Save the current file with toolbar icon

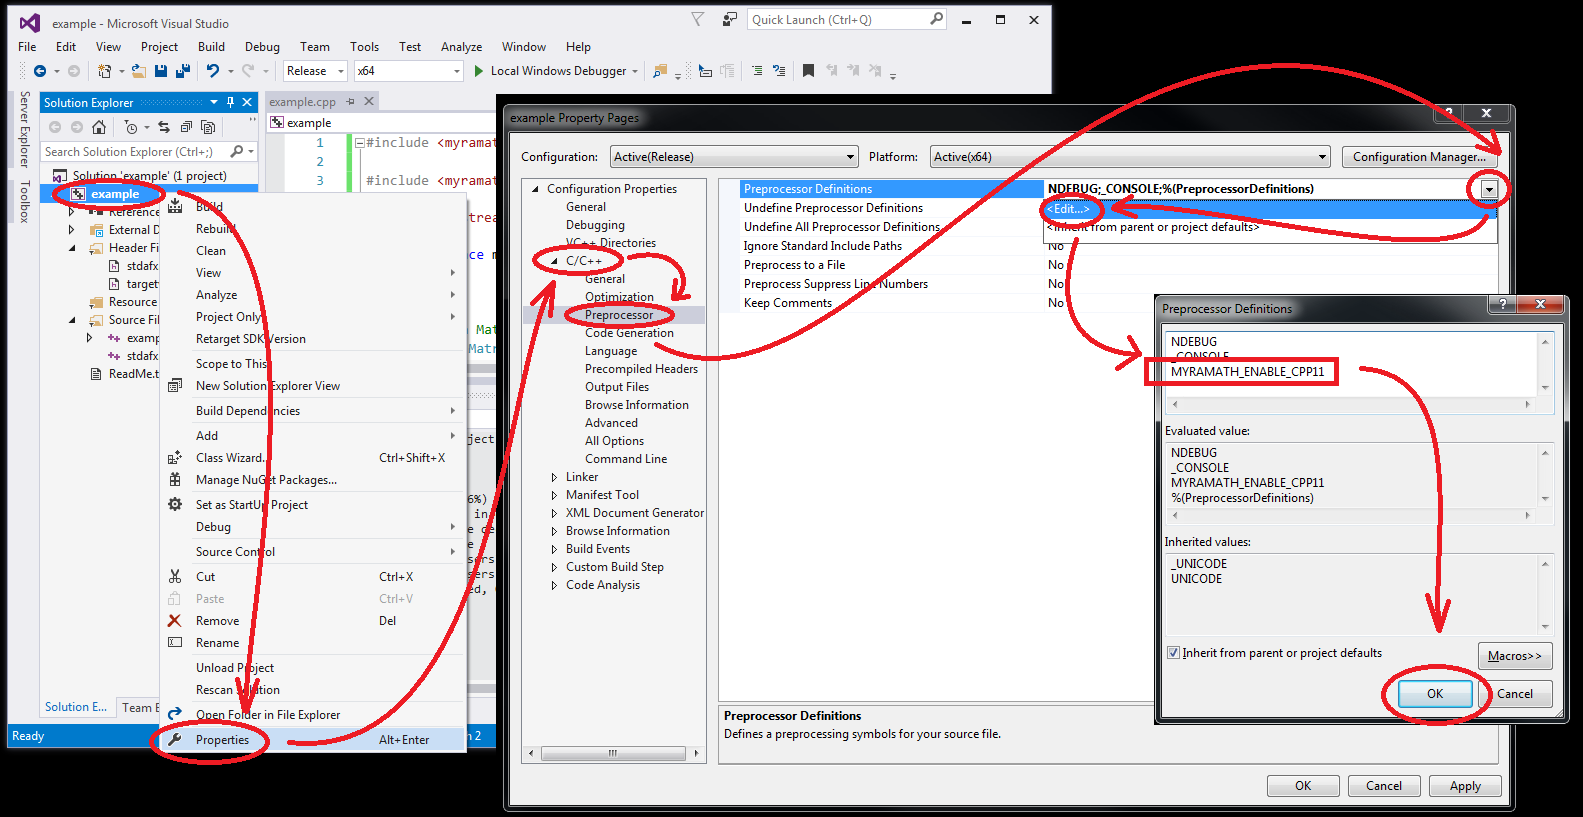(160, 71)
